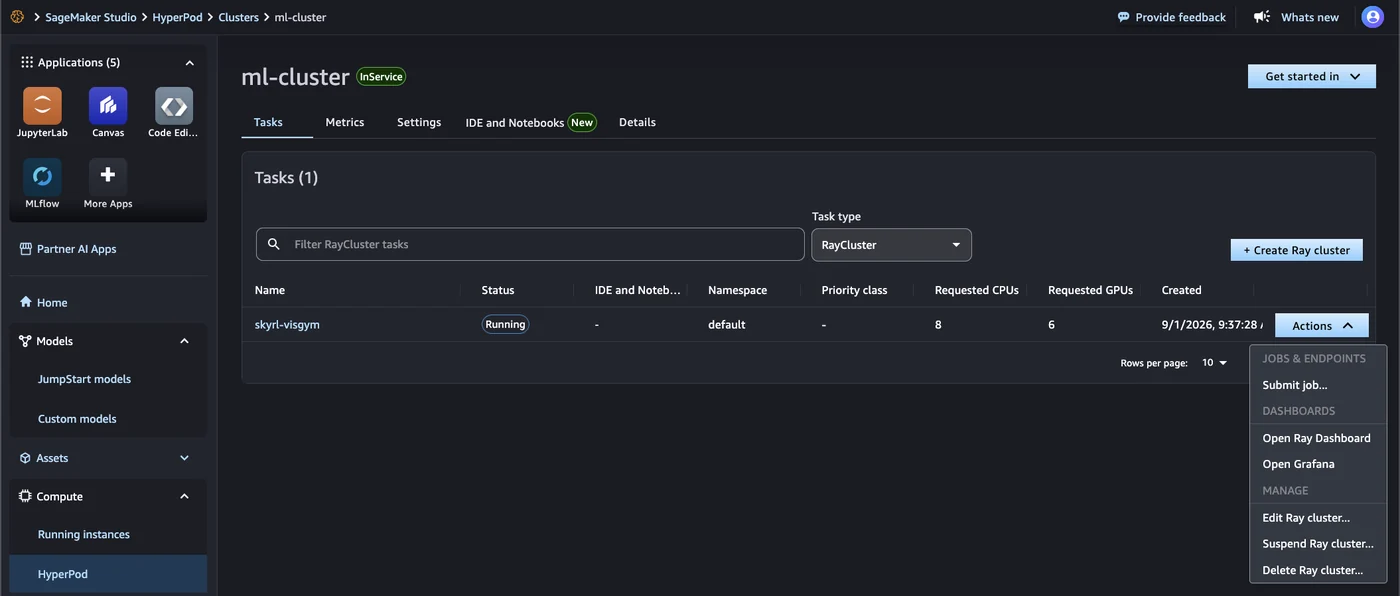Click the search magnifier icon in filter
Viewport: 1400px width, 596px height.
click(x=273, y=244)
